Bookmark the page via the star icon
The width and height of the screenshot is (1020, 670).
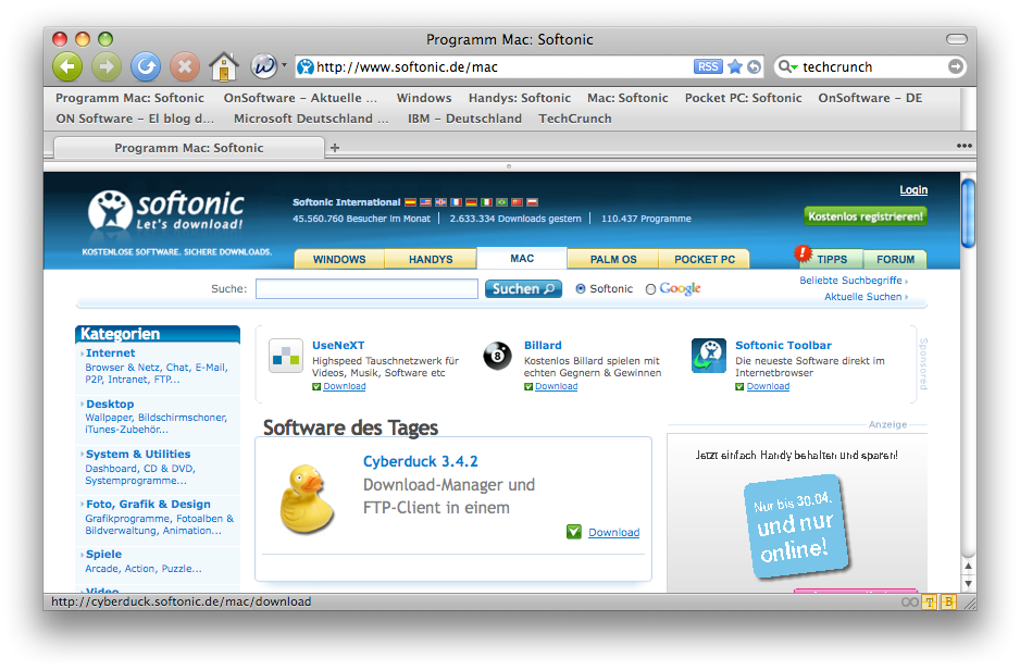point(733,66)
